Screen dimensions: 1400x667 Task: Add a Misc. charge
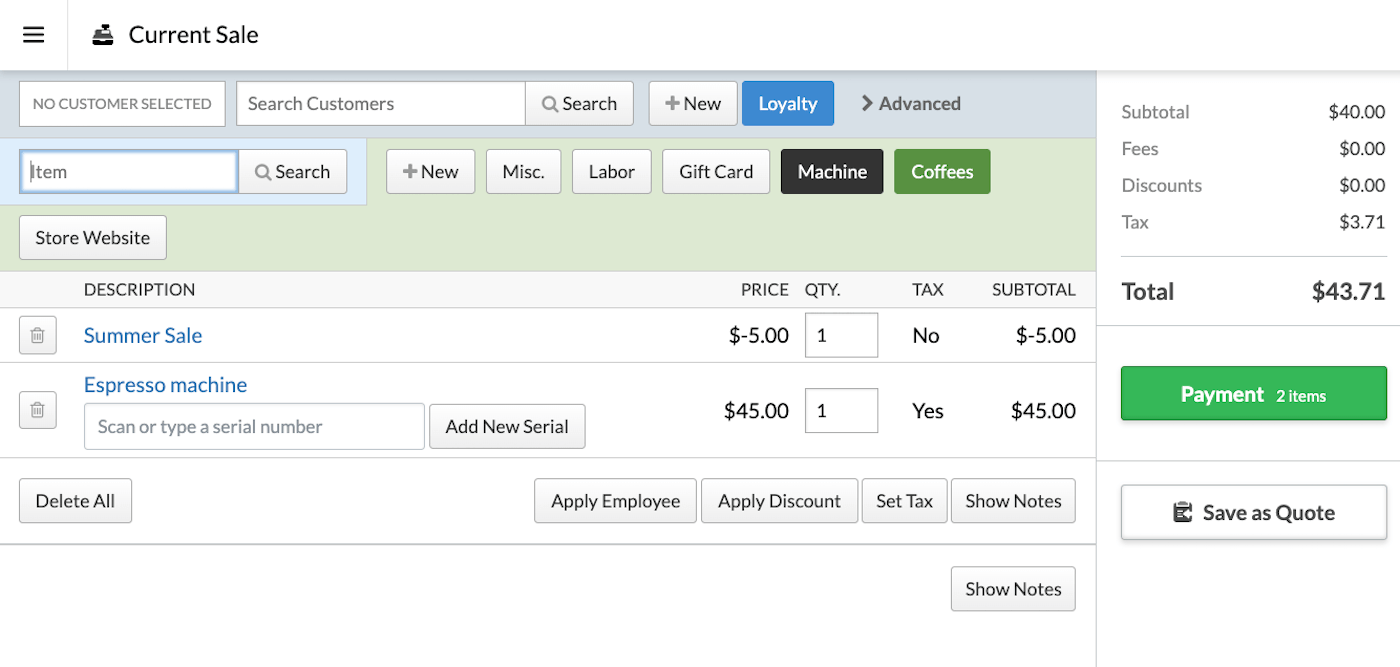pos(524,172)
